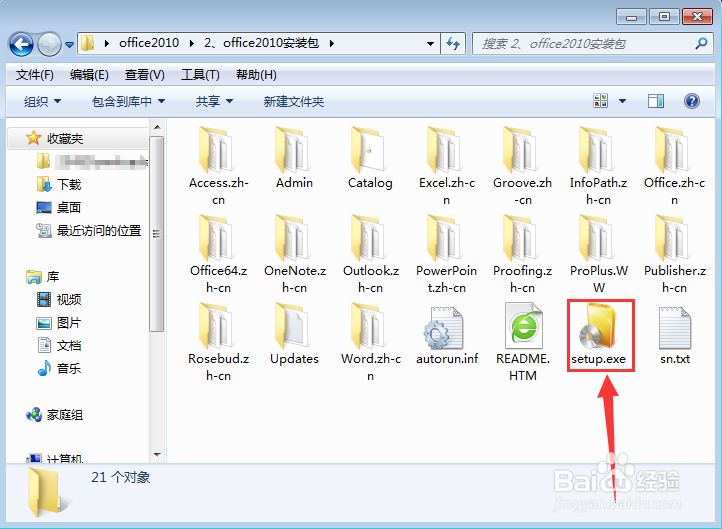Select the ProPlus.WW folder
This screenshot has width=722, height=529.
(598, 254)
